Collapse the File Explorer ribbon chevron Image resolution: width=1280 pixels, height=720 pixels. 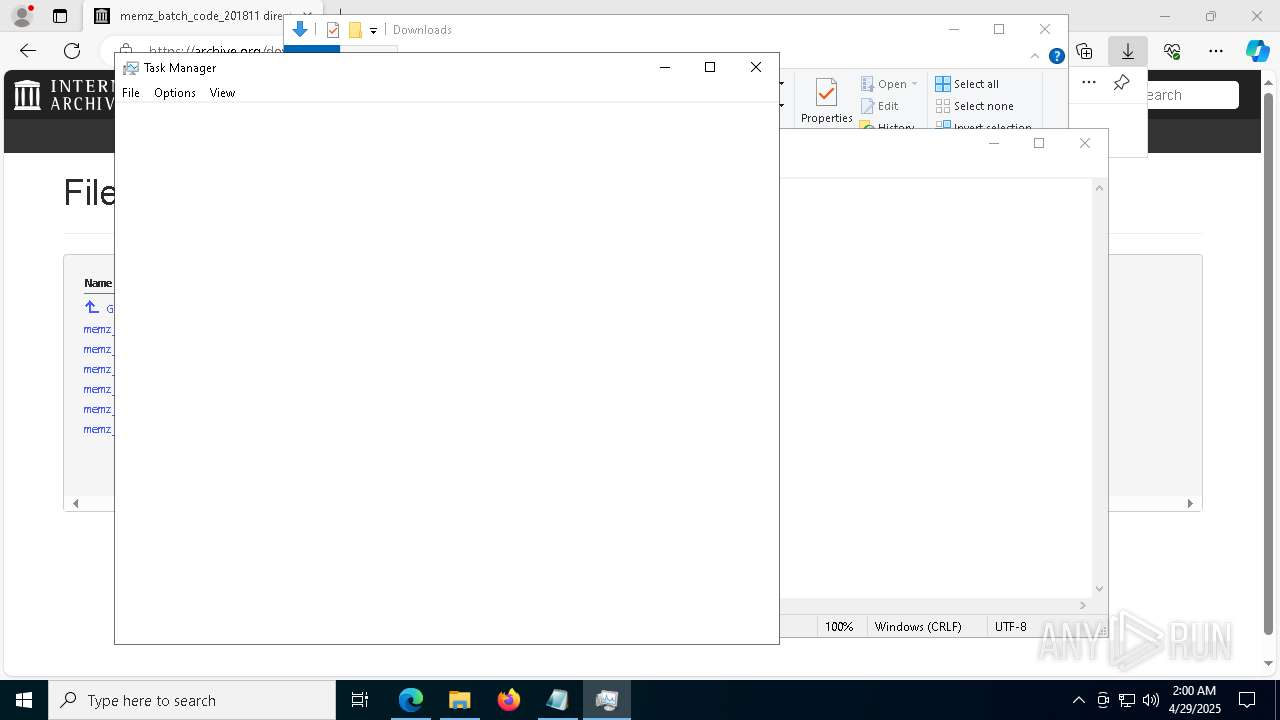click(1035, 56)
